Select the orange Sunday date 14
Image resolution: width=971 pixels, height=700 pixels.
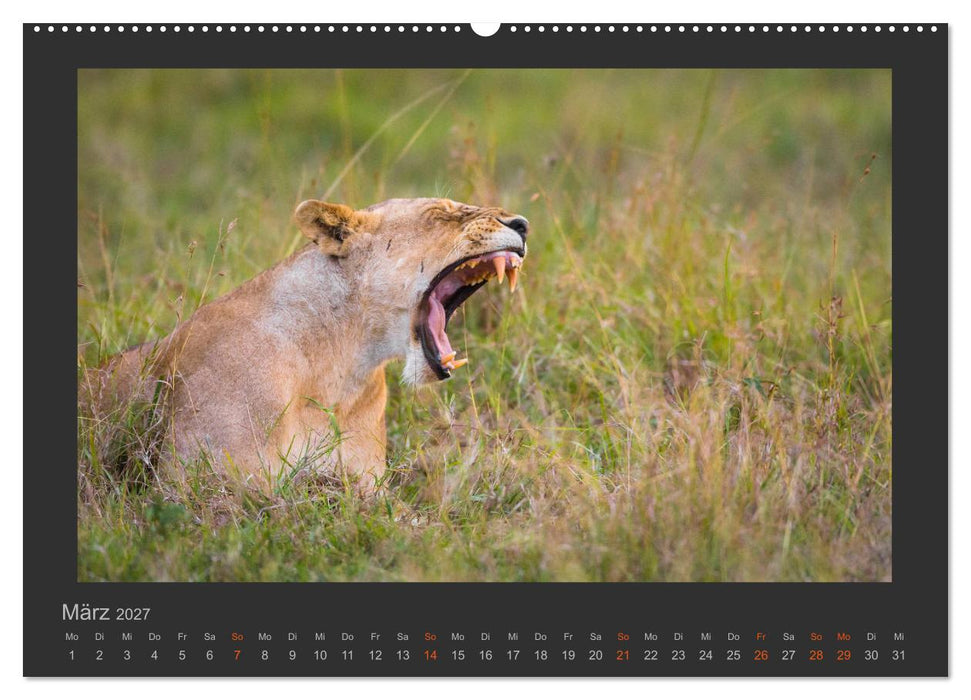430,655
